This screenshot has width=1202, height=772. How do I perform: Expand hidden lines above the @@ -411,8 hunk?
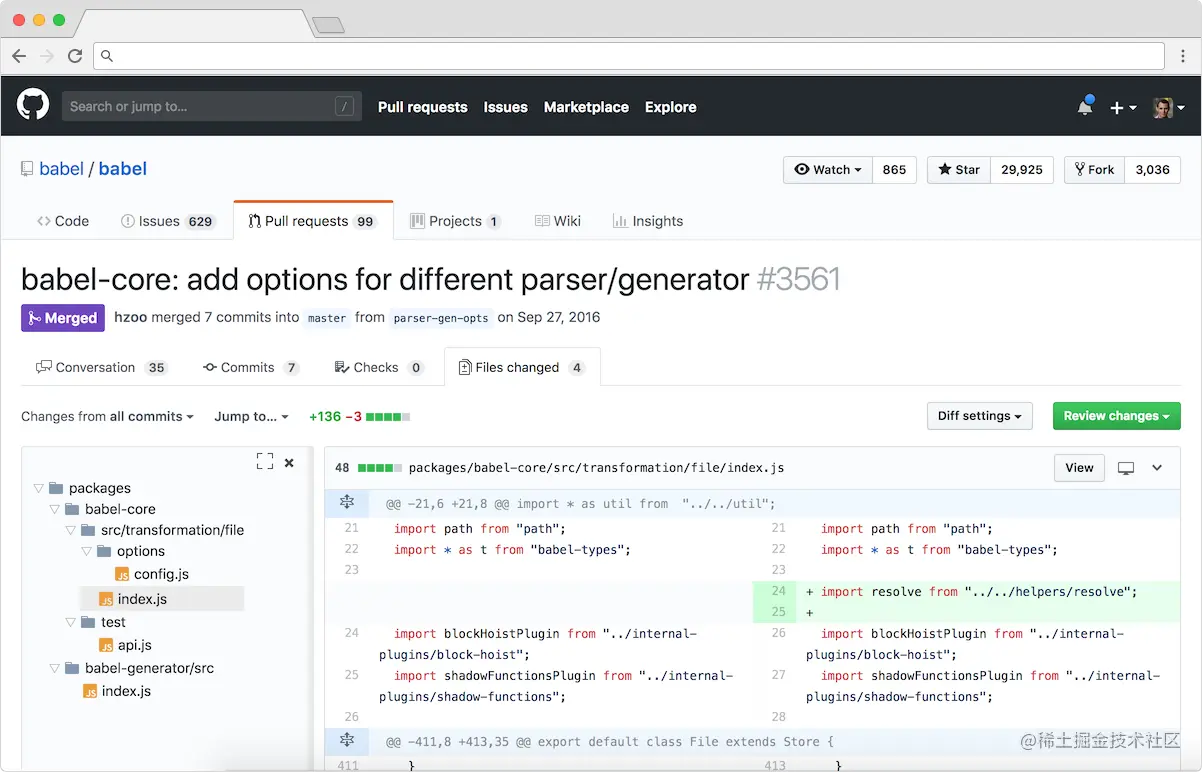(x=347, y=741)
